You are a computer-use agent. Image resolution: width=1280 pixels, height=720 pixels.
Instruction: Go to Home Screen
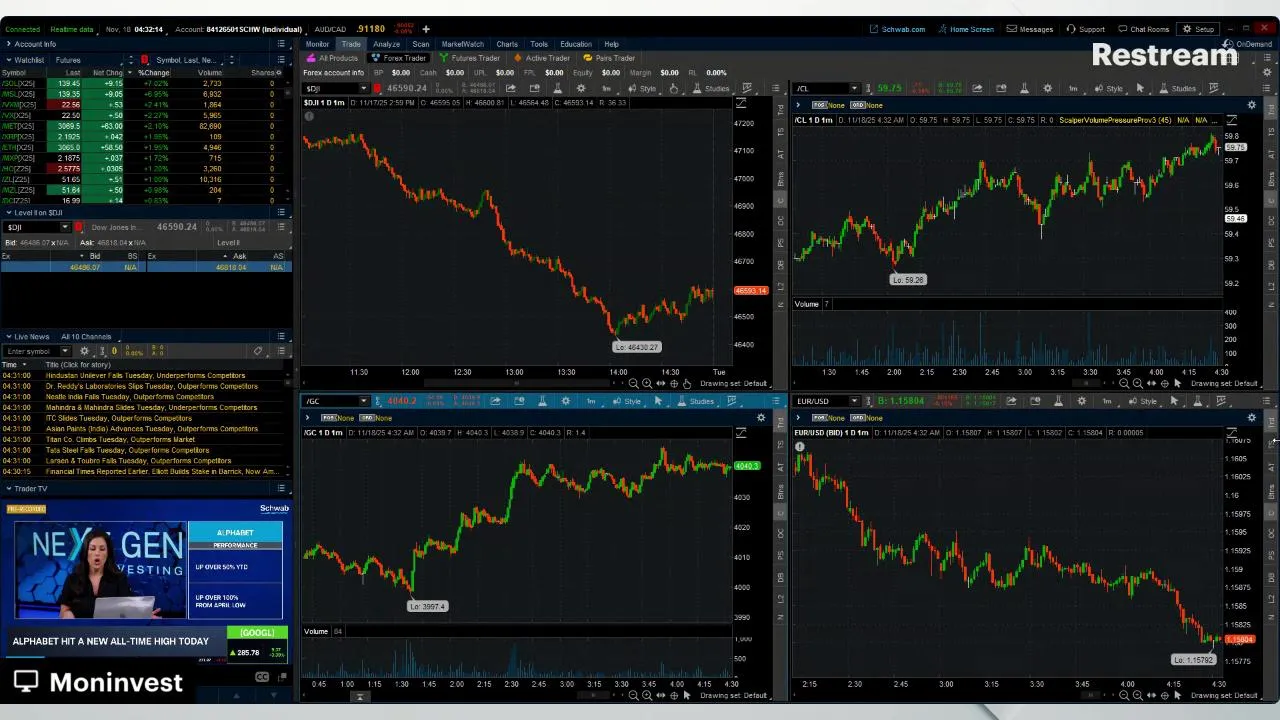point(965,29)
